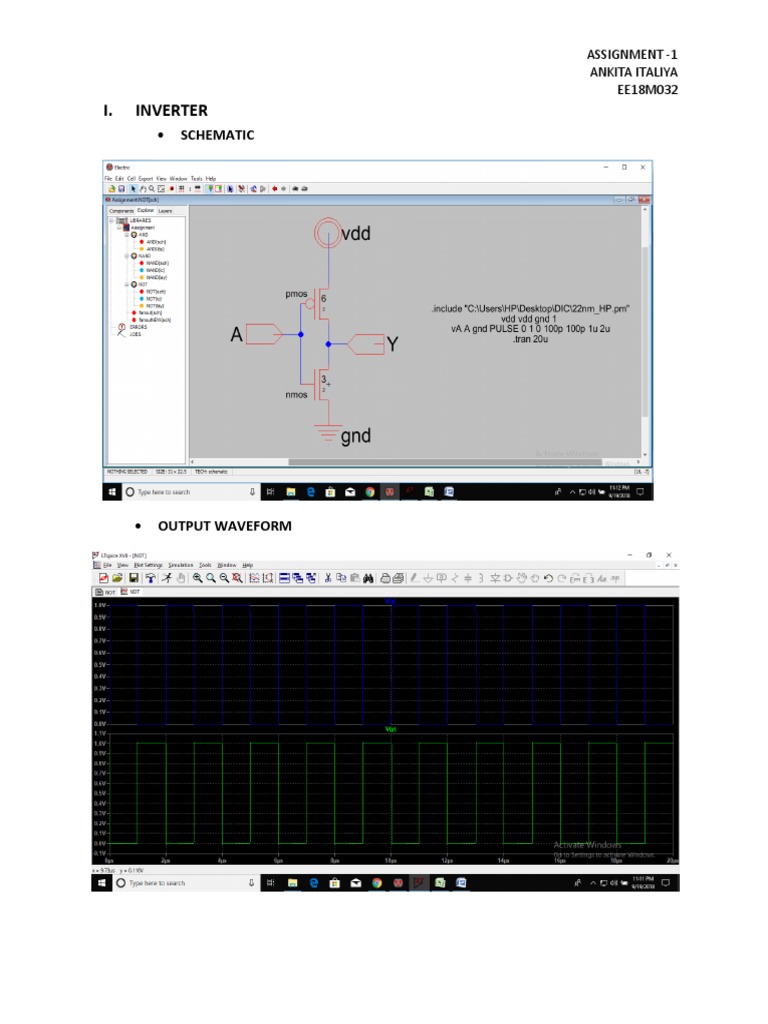The width and height of the screenshot is (768, 1024).
Task: Click LTspice undo arrow icon
Action: coord(548,578)
